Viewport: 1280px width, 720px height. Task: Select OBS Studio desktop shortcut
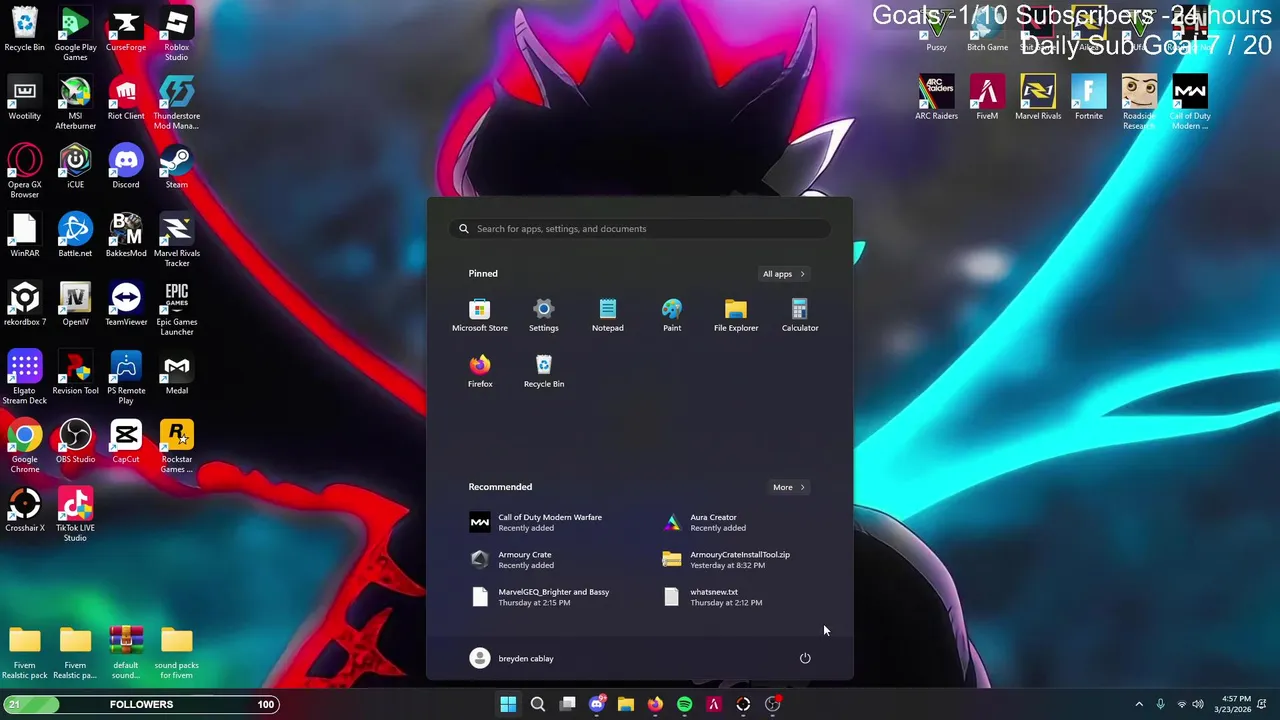[75, 441]
